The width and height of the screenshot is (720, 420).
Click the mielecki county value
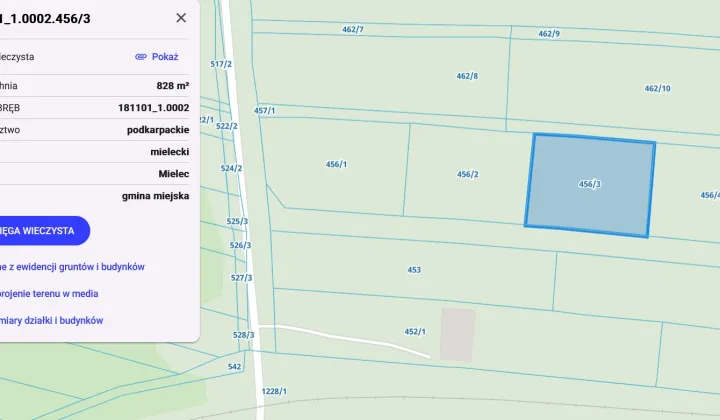click(x=169, y=152)
